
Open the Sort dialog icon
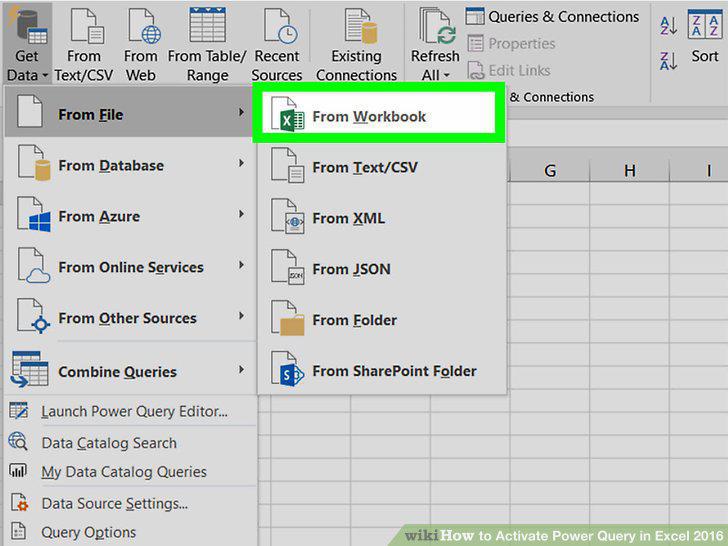(x=704, y=24)
